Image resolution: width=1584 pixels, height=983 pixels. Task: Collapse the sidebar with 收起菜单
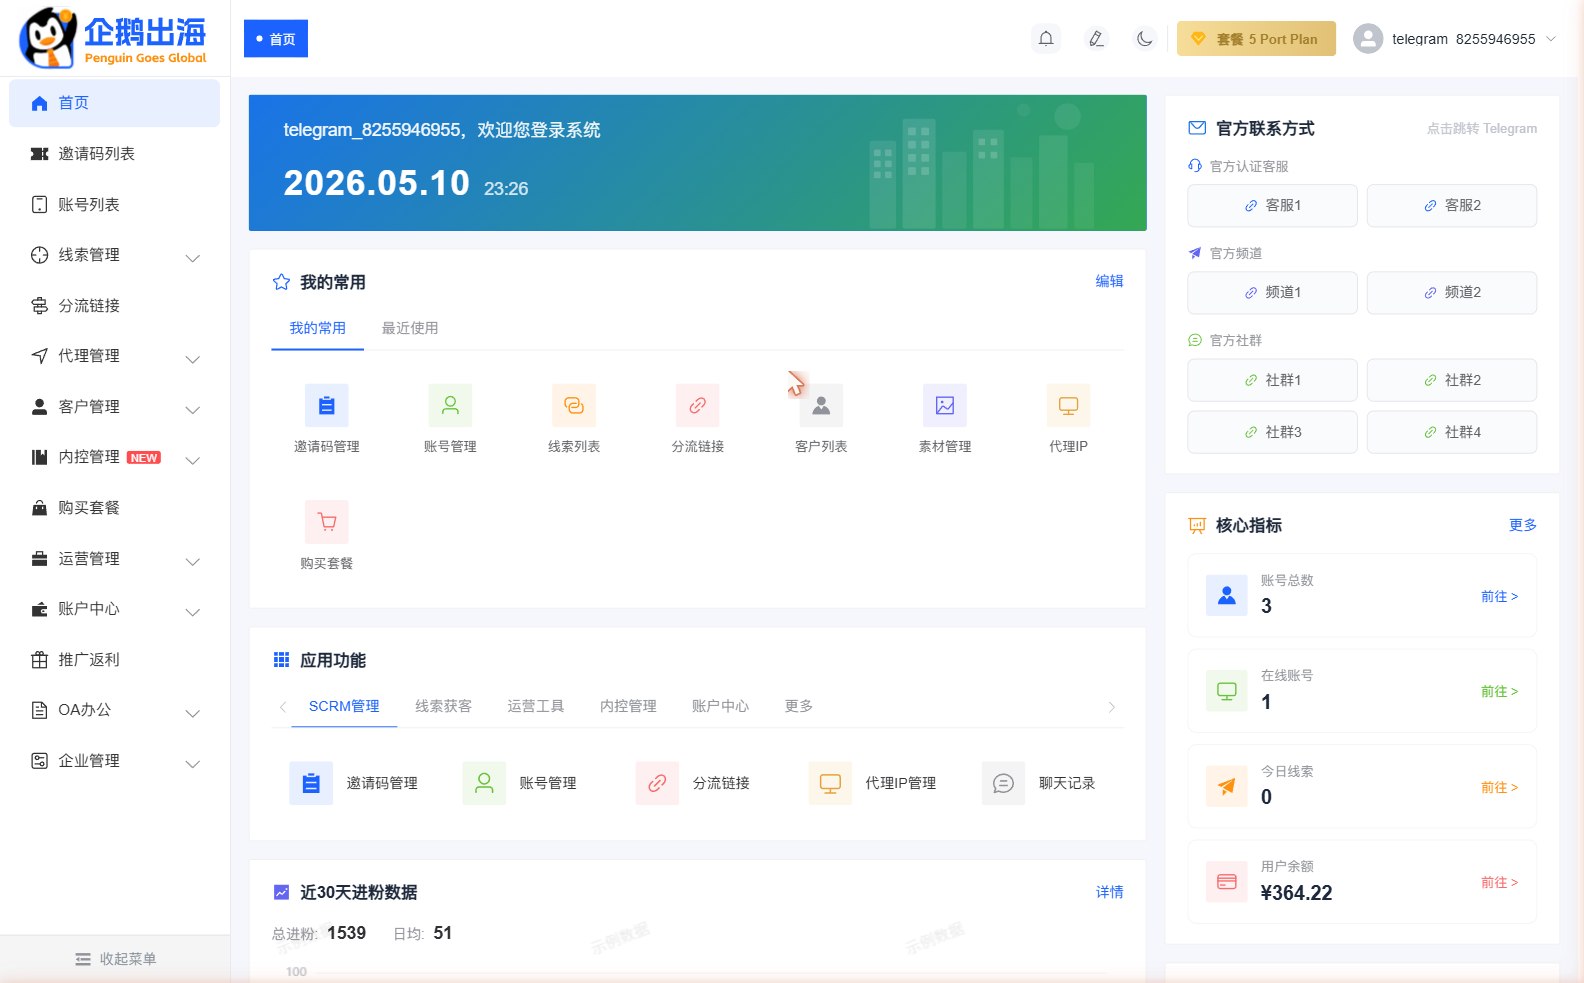point(115,959)
